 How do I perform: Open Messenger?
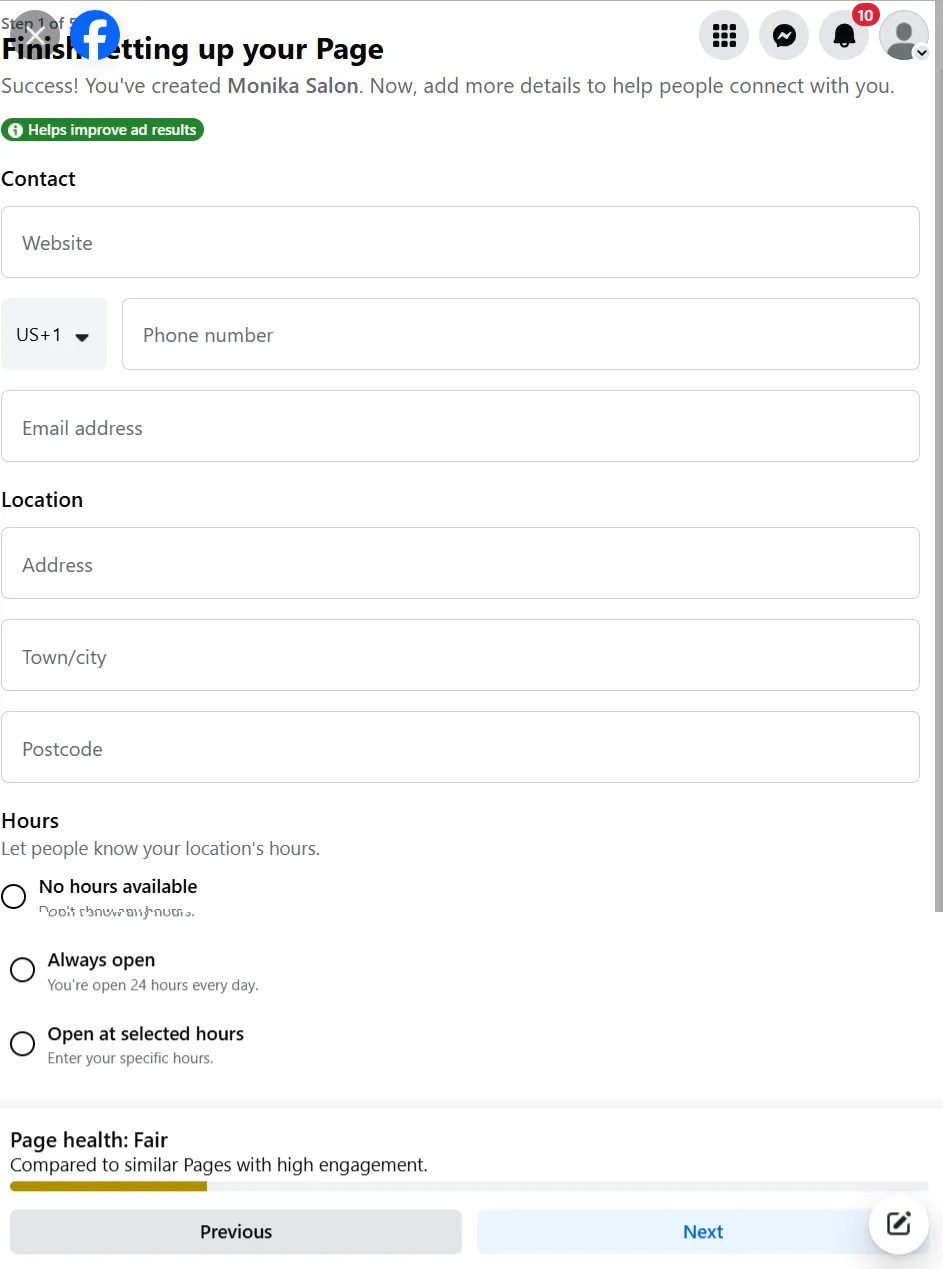pos(784,35)
